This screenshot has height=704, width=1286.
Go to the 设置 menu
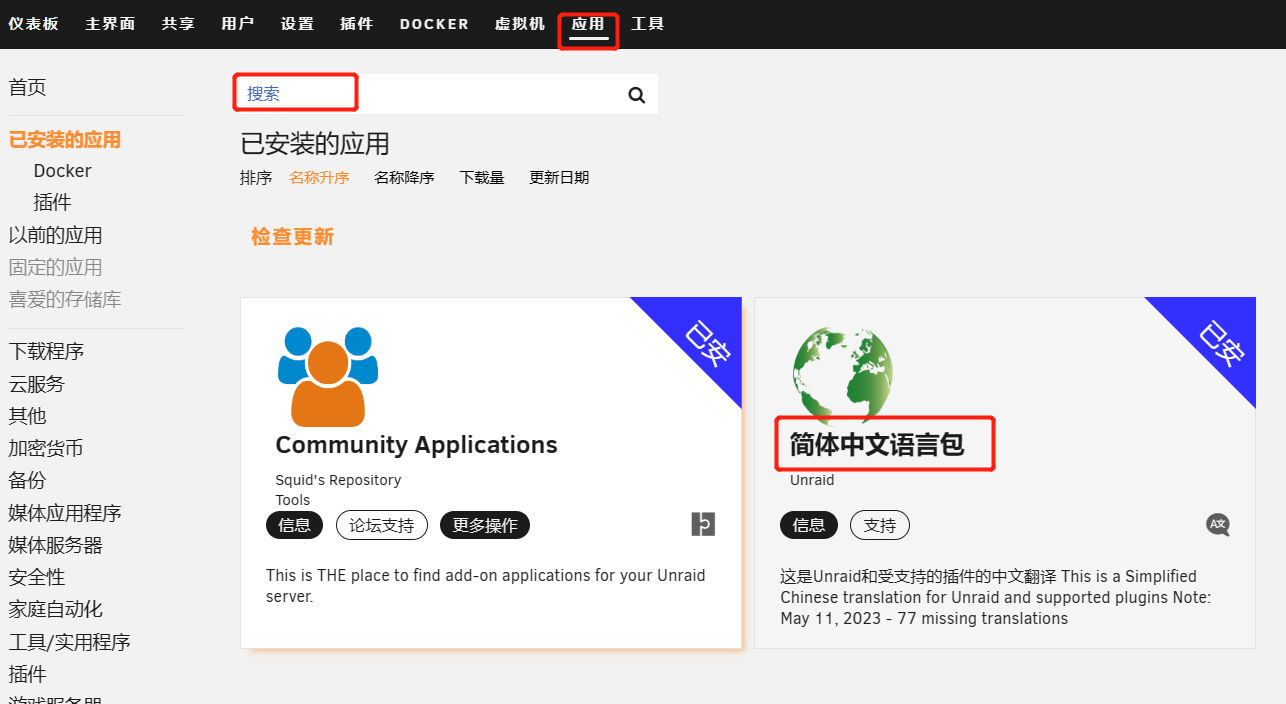297,24
